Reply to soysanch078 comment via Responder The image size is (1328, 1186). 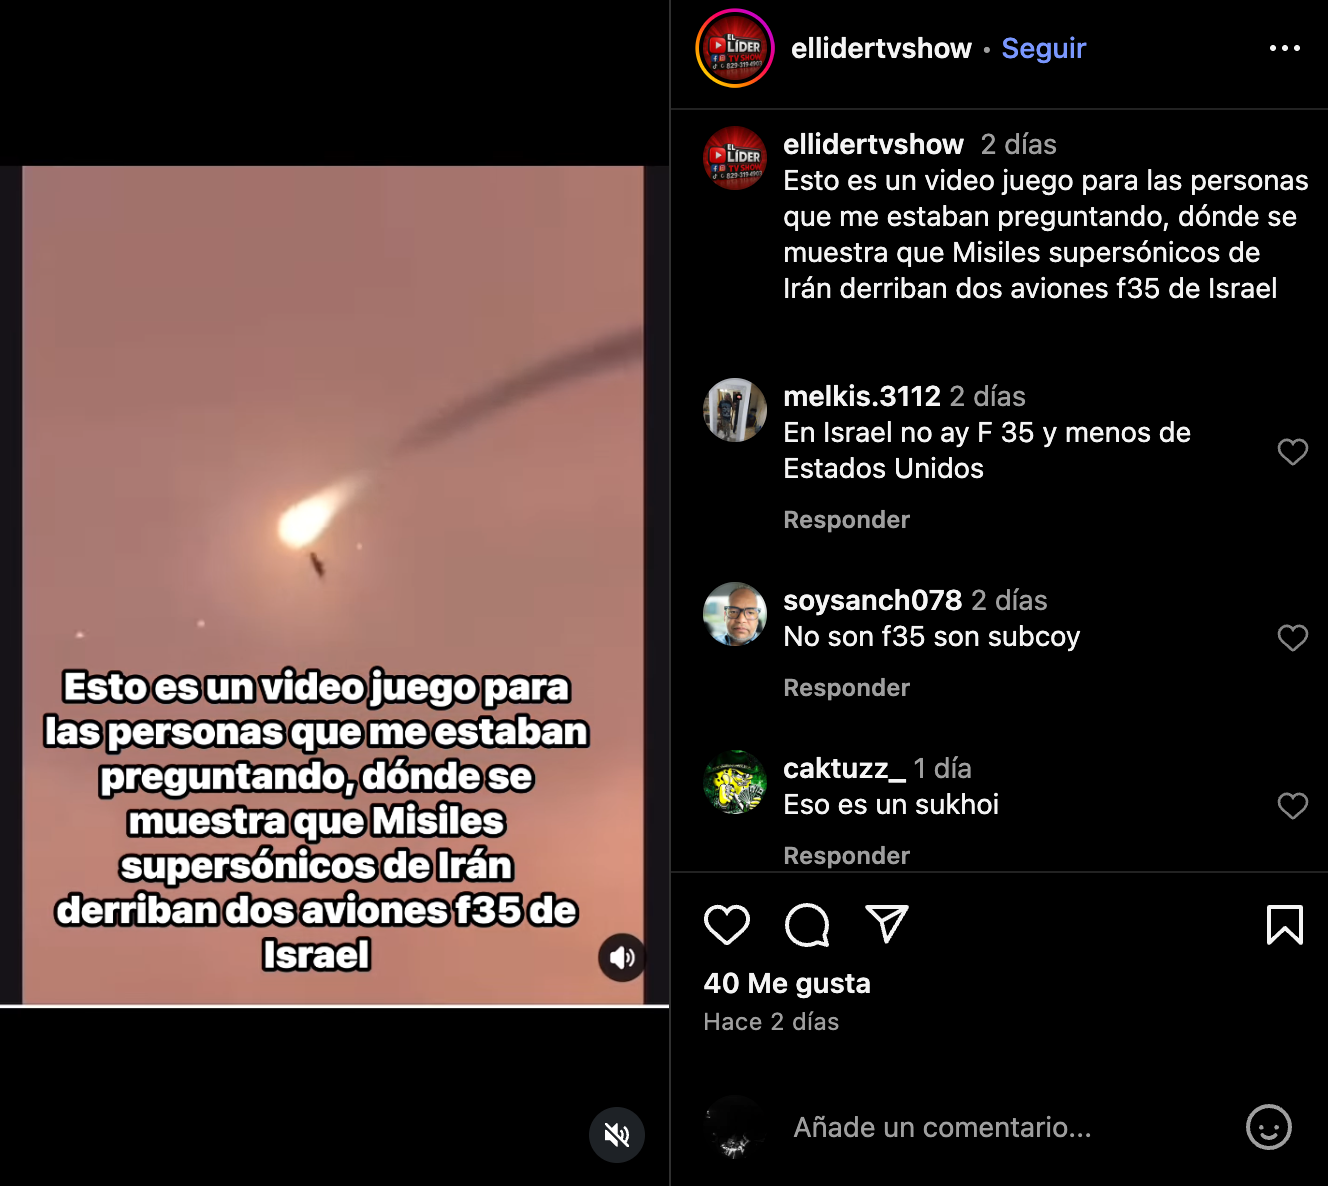(847, 688)
